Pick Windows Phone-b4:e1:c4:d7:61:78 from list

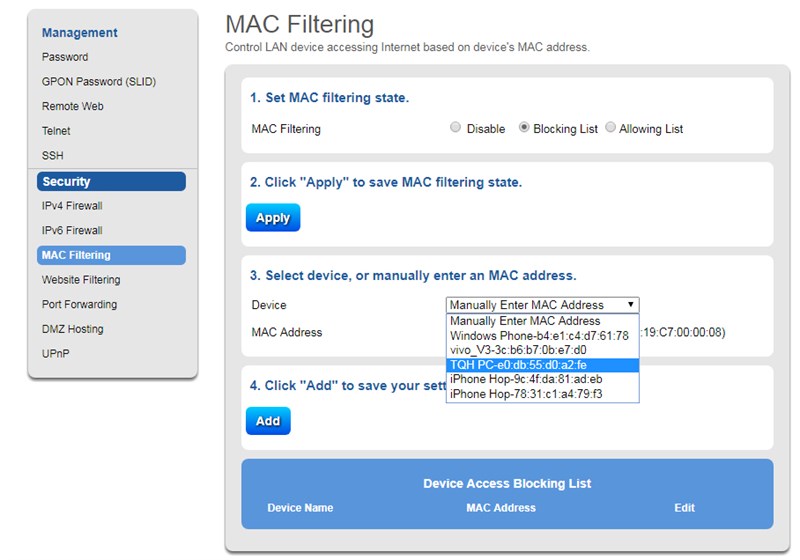click(x=542, y=336)
